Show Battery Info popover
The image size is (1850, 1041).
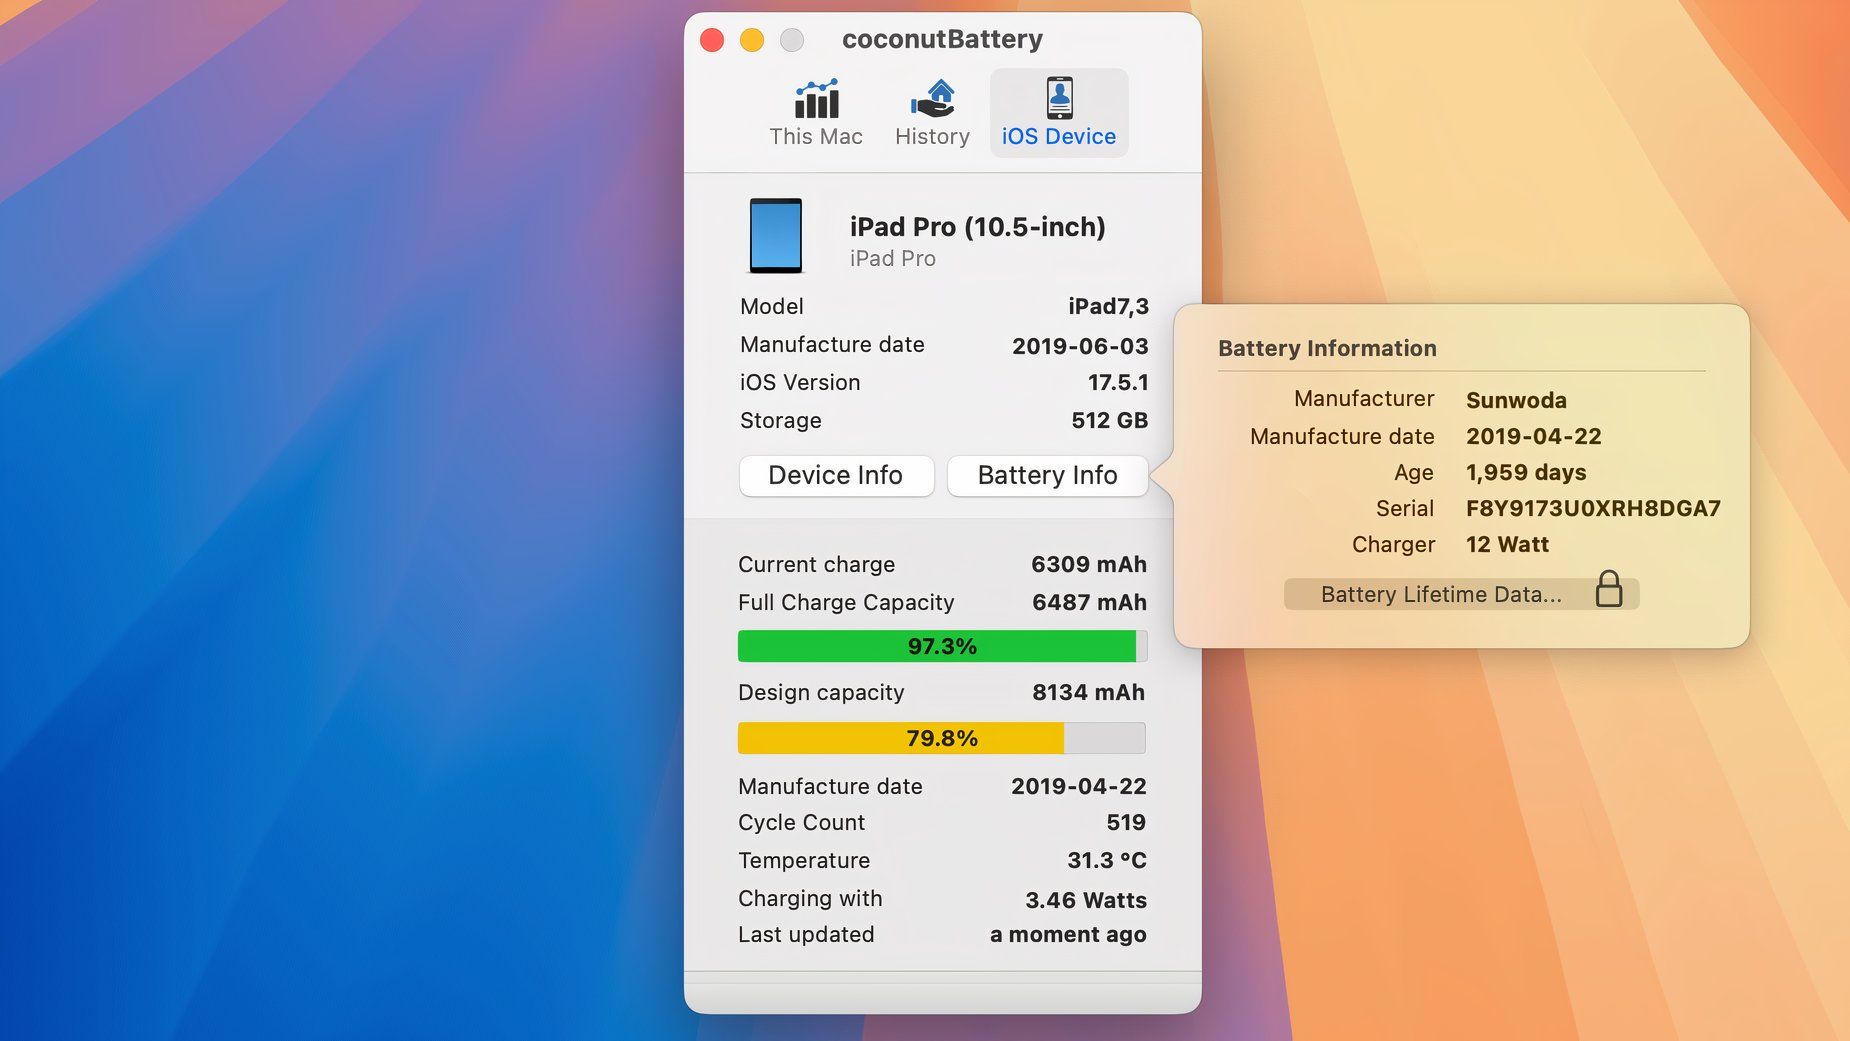tap(1047, 475)
